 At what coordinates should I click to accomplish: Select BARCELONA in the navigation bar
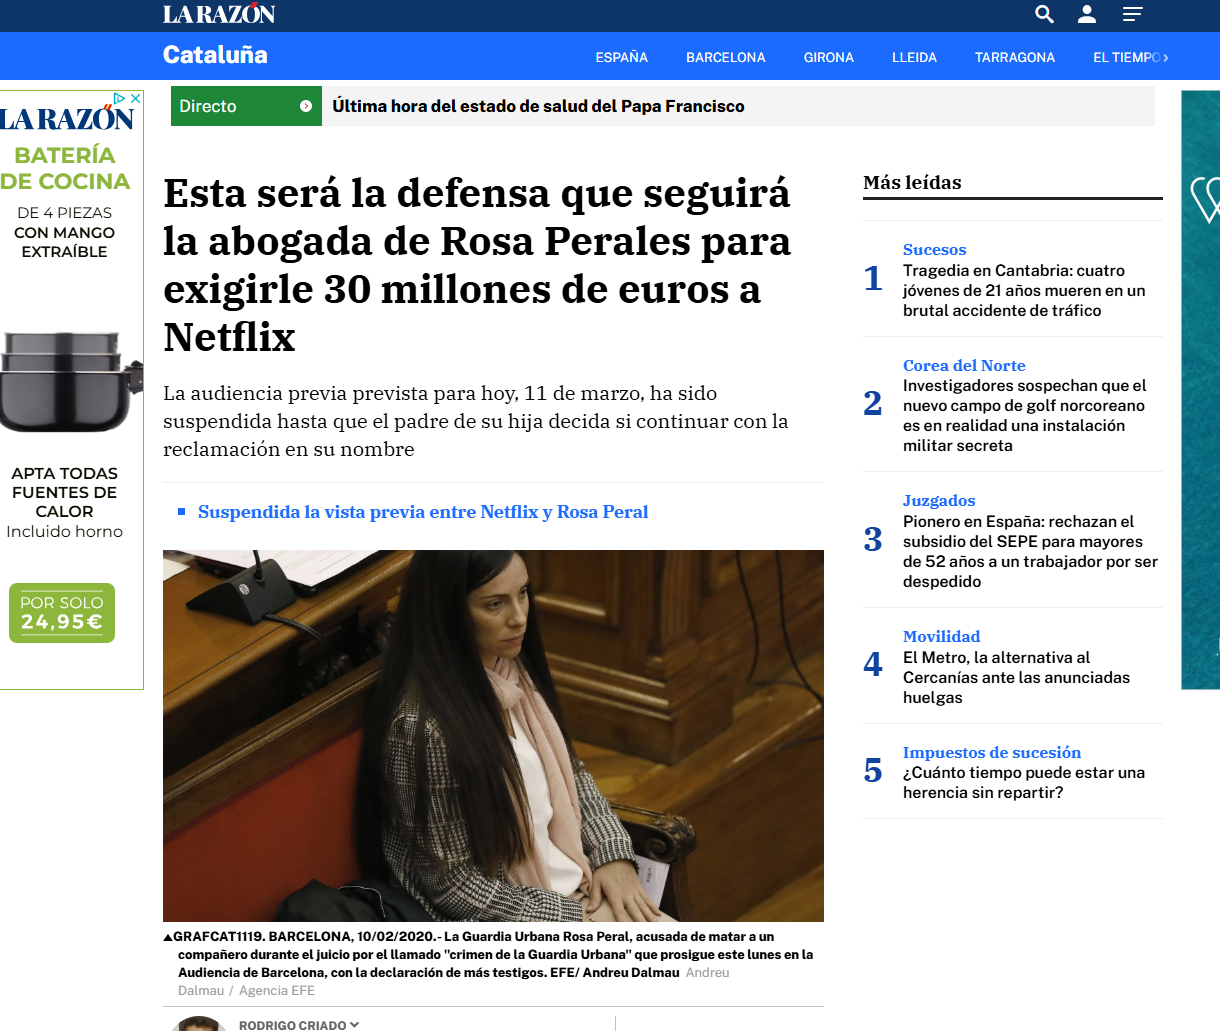[x=726, y=57]
